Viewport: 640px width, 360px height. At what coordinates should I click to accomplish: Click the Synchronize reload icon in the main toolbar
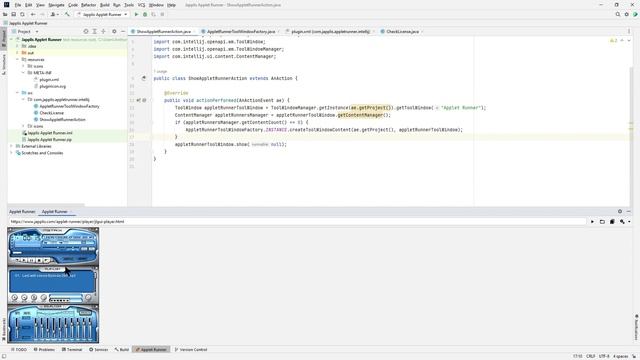(x=22, y=14)
